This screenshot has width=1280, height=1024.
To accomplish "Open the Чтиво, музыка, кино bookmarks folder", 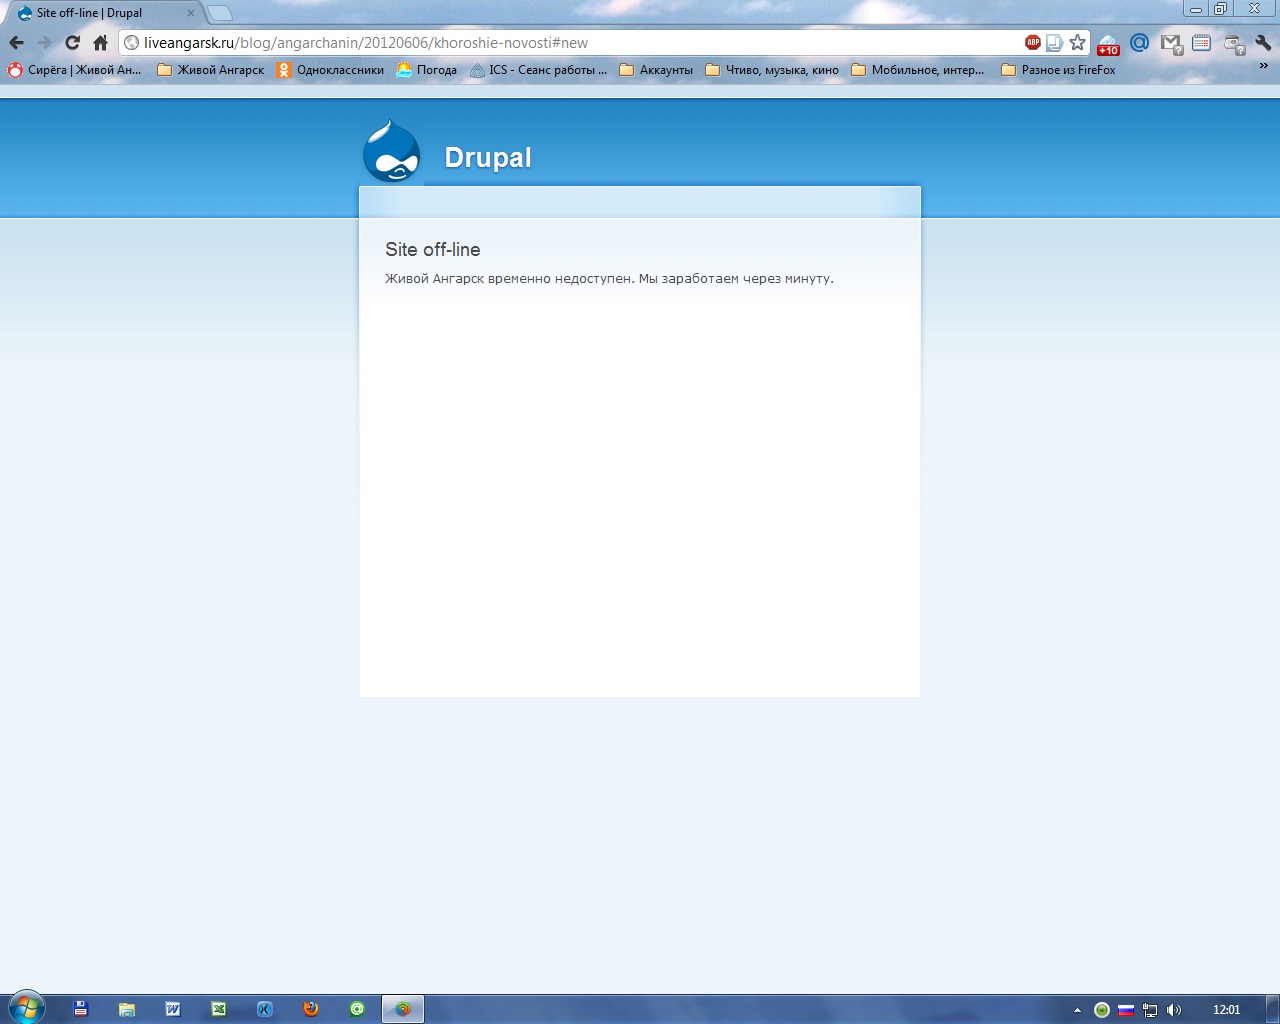I will coord(772,70).
